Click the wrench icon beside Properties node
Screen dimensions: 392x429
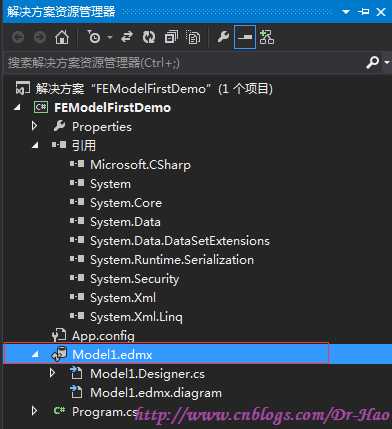[59, 126]
